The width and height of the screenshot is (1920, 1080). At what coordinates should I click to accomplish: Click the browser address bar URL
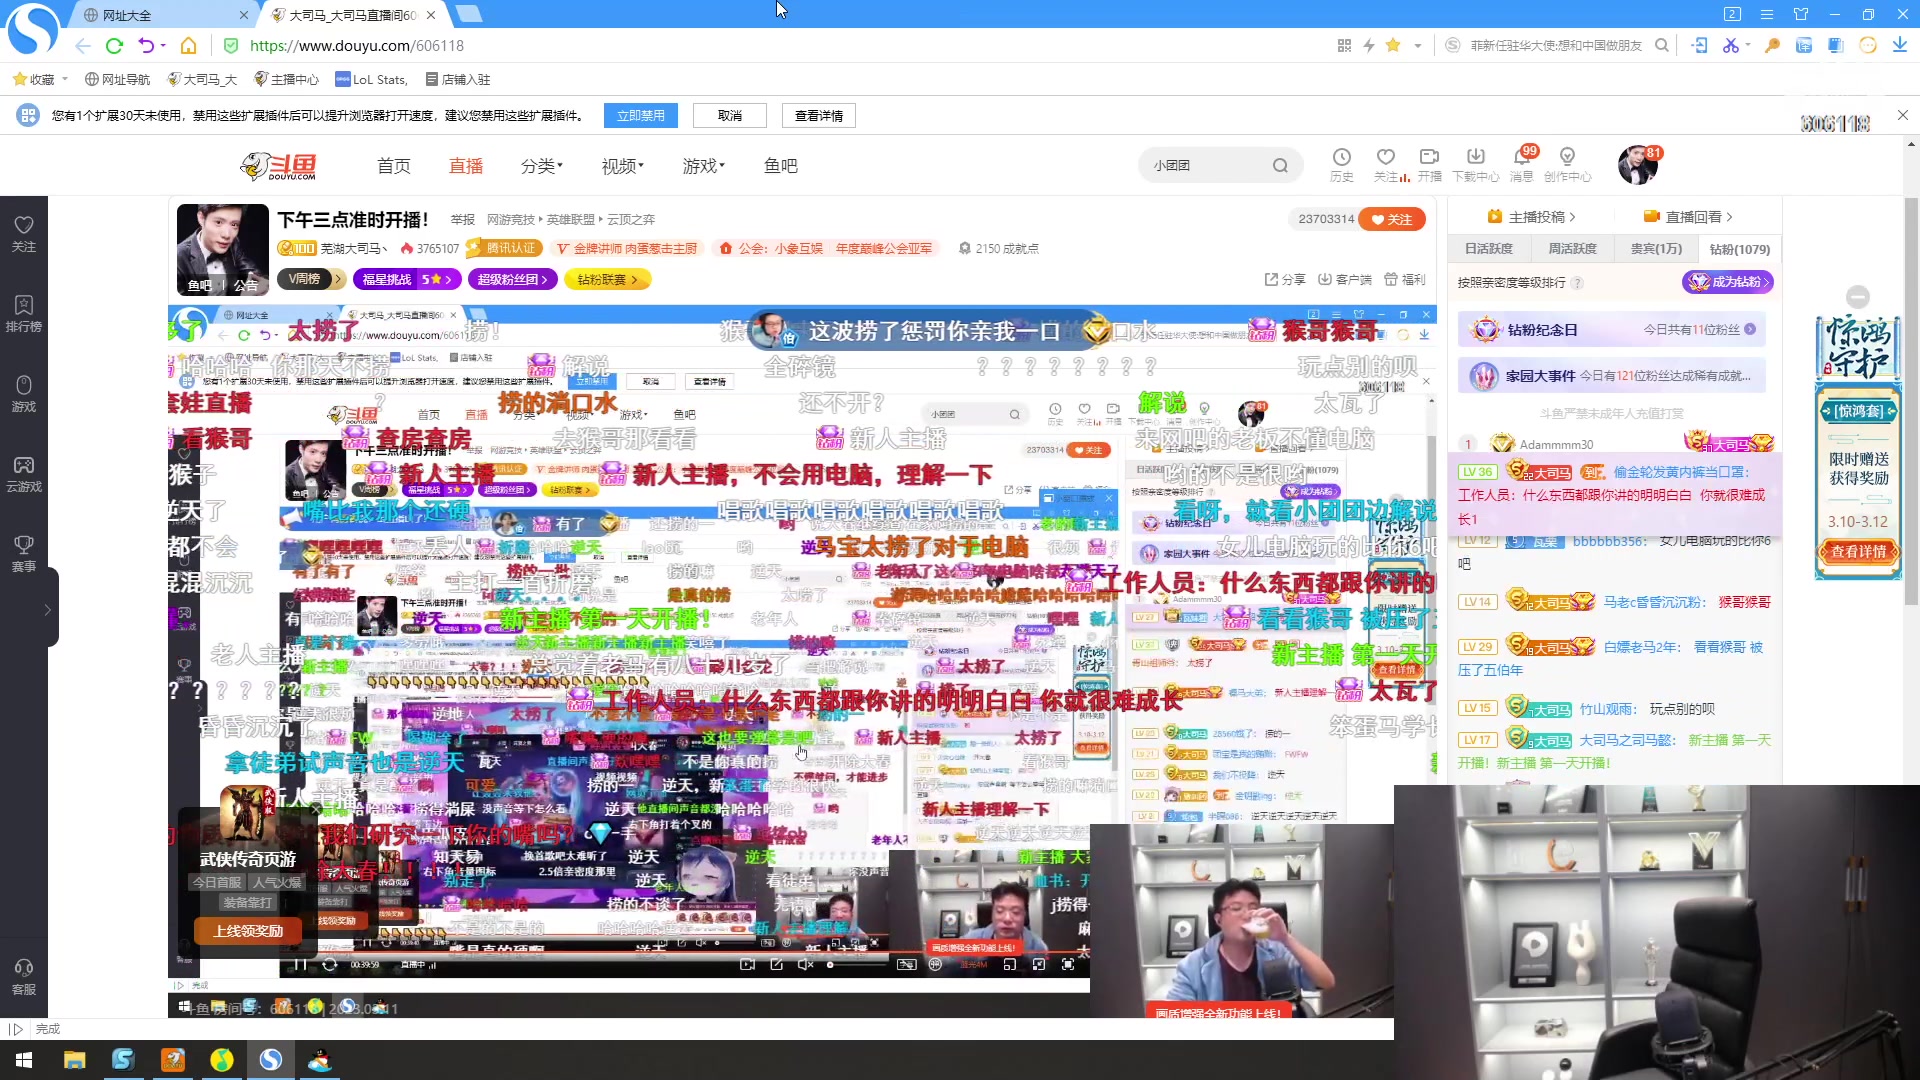coord(357,46)
